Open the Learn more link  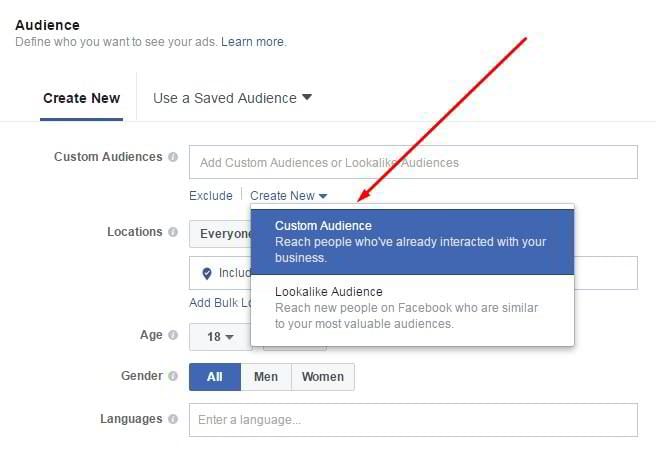pyautogui.click(x=253, y=42)
